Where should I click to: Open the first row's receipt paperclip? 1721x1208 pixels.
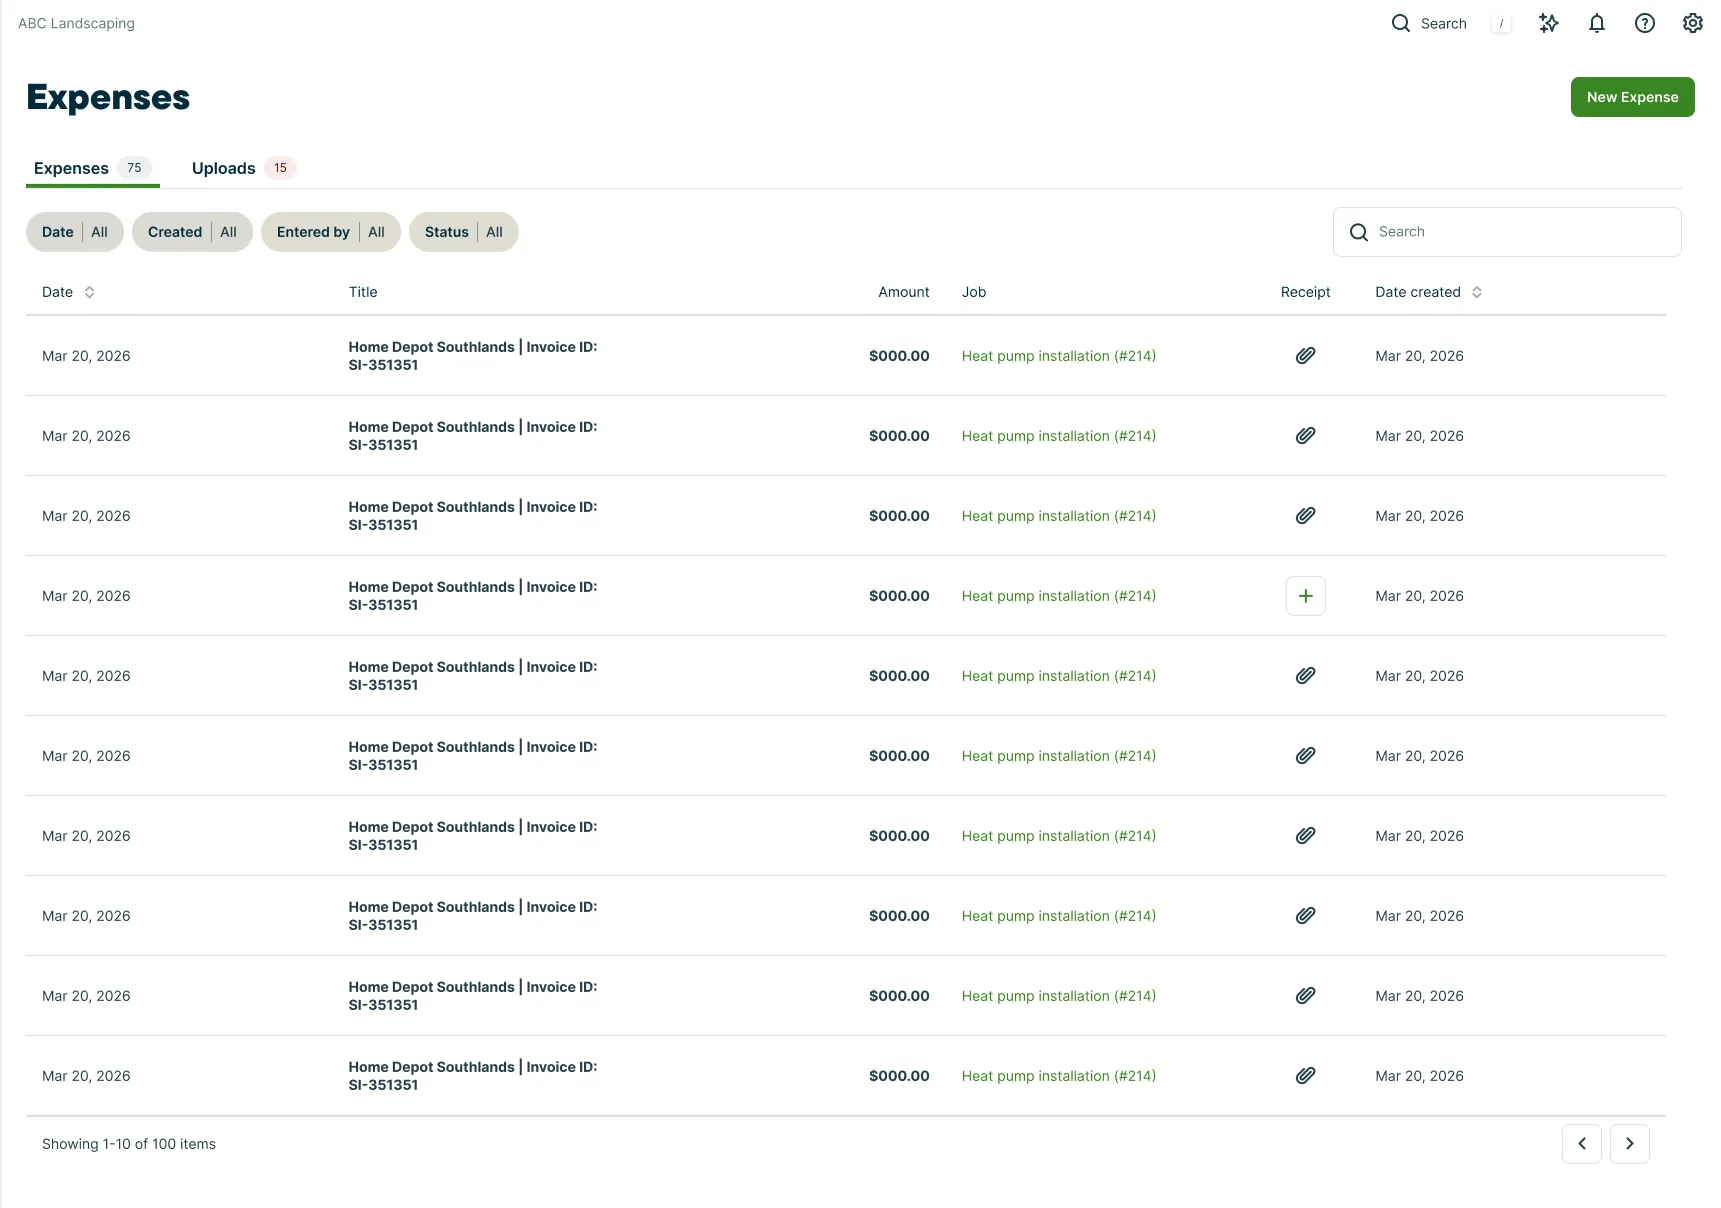click(1305, 356)
